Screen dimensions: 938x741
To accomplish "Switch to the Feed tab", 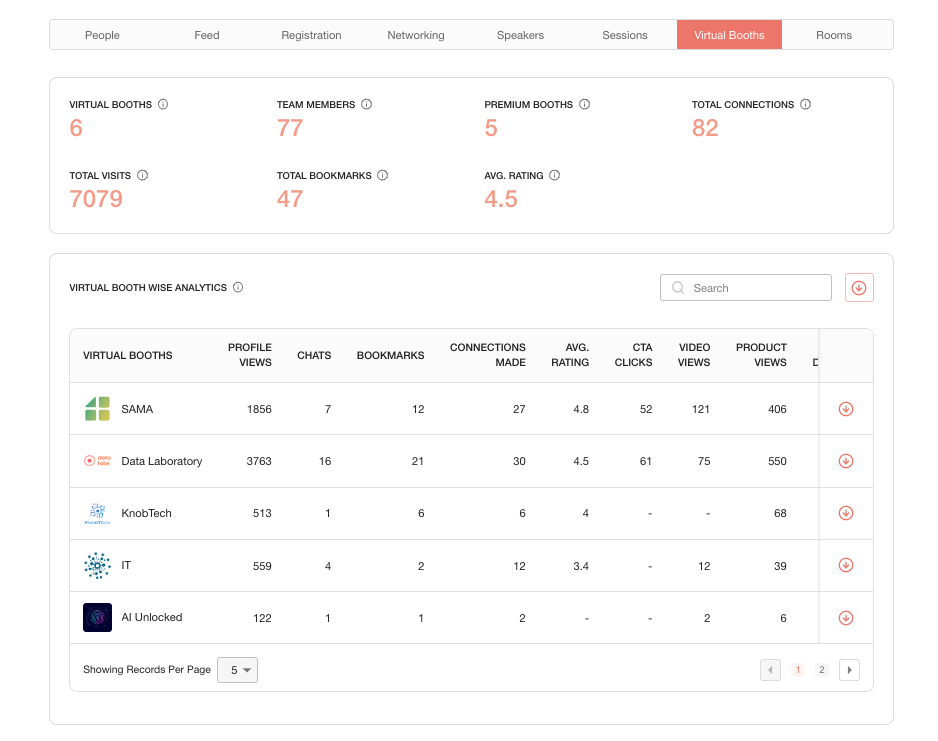I will point(207,35).
